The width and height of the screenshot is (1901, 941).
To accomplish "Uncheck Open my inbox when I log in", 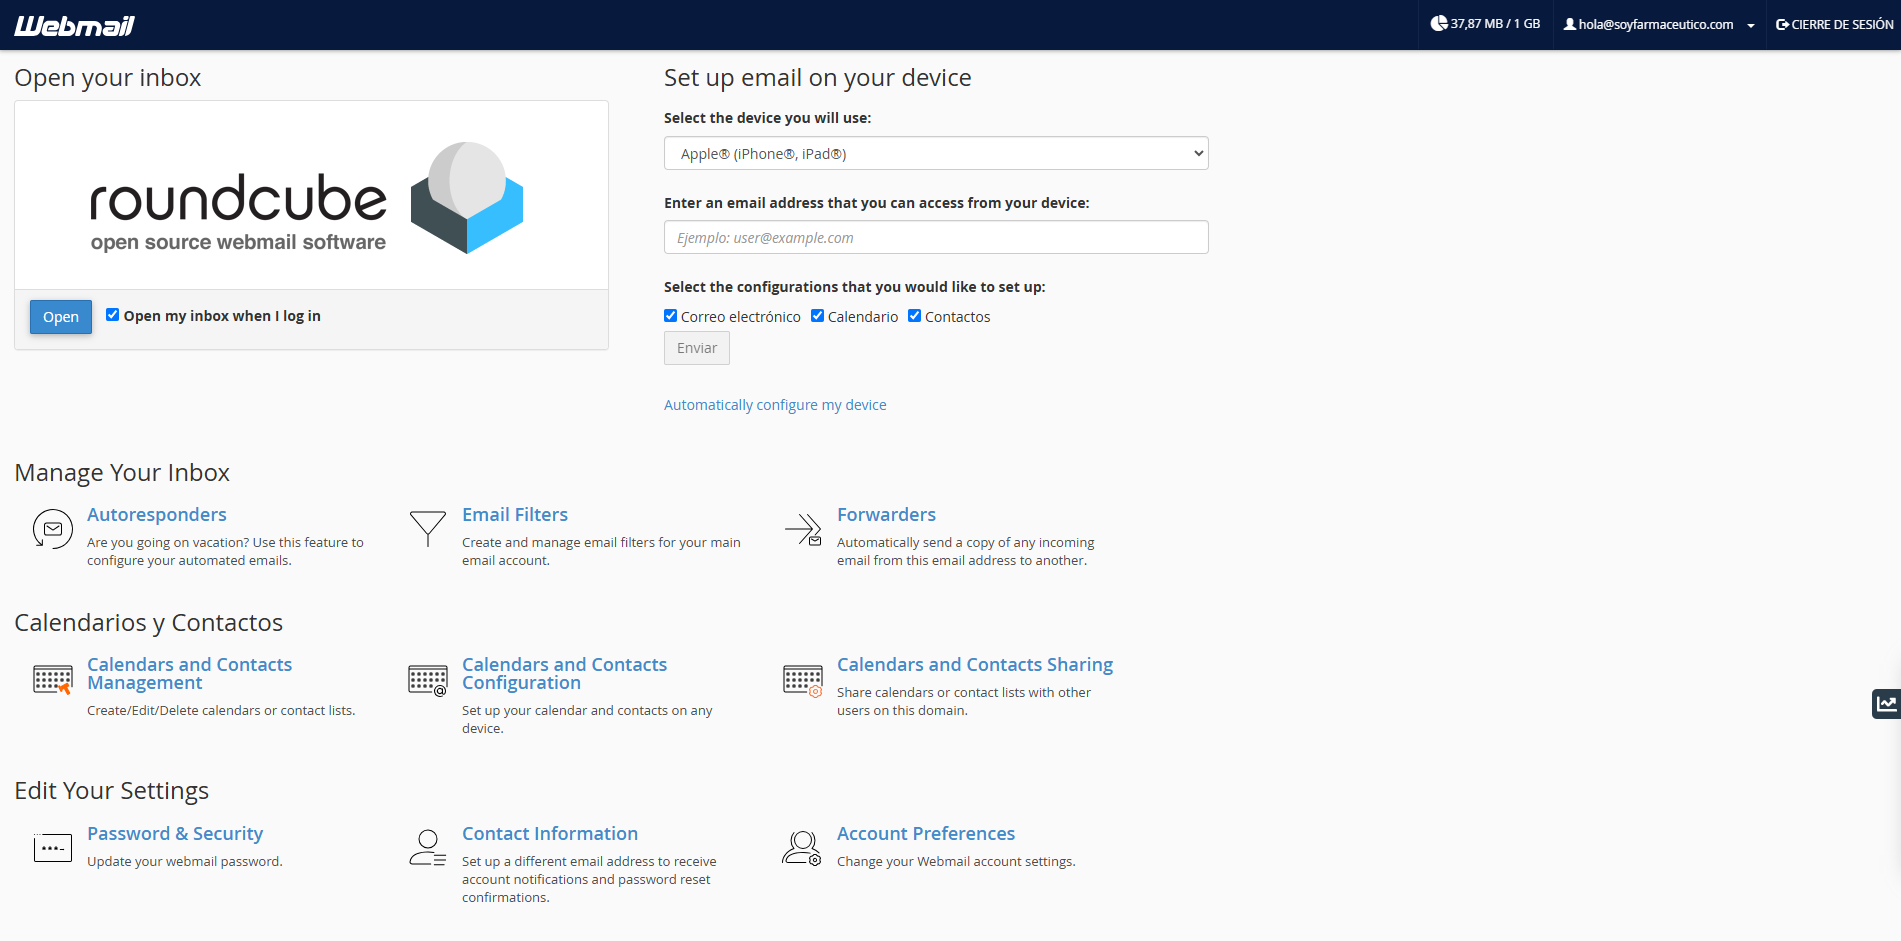I will click(x=113, y=315).
